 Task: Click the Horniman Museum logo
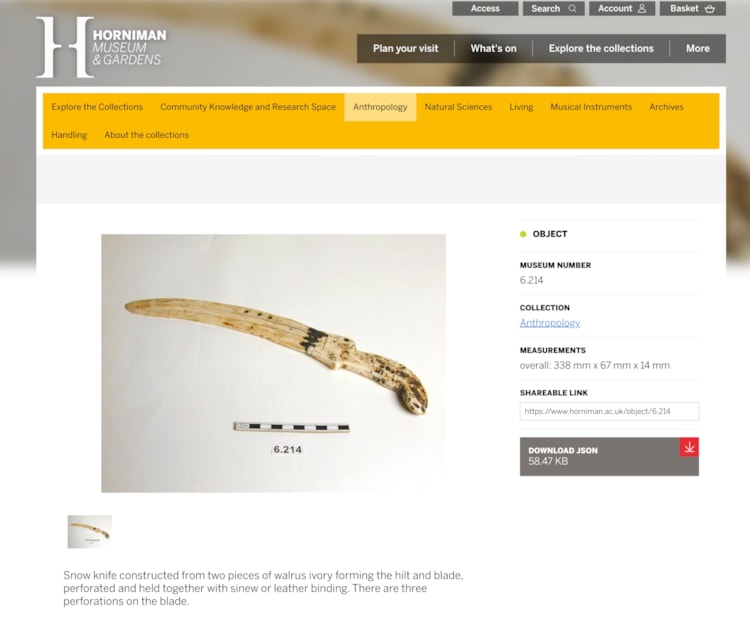click(101, 47)
